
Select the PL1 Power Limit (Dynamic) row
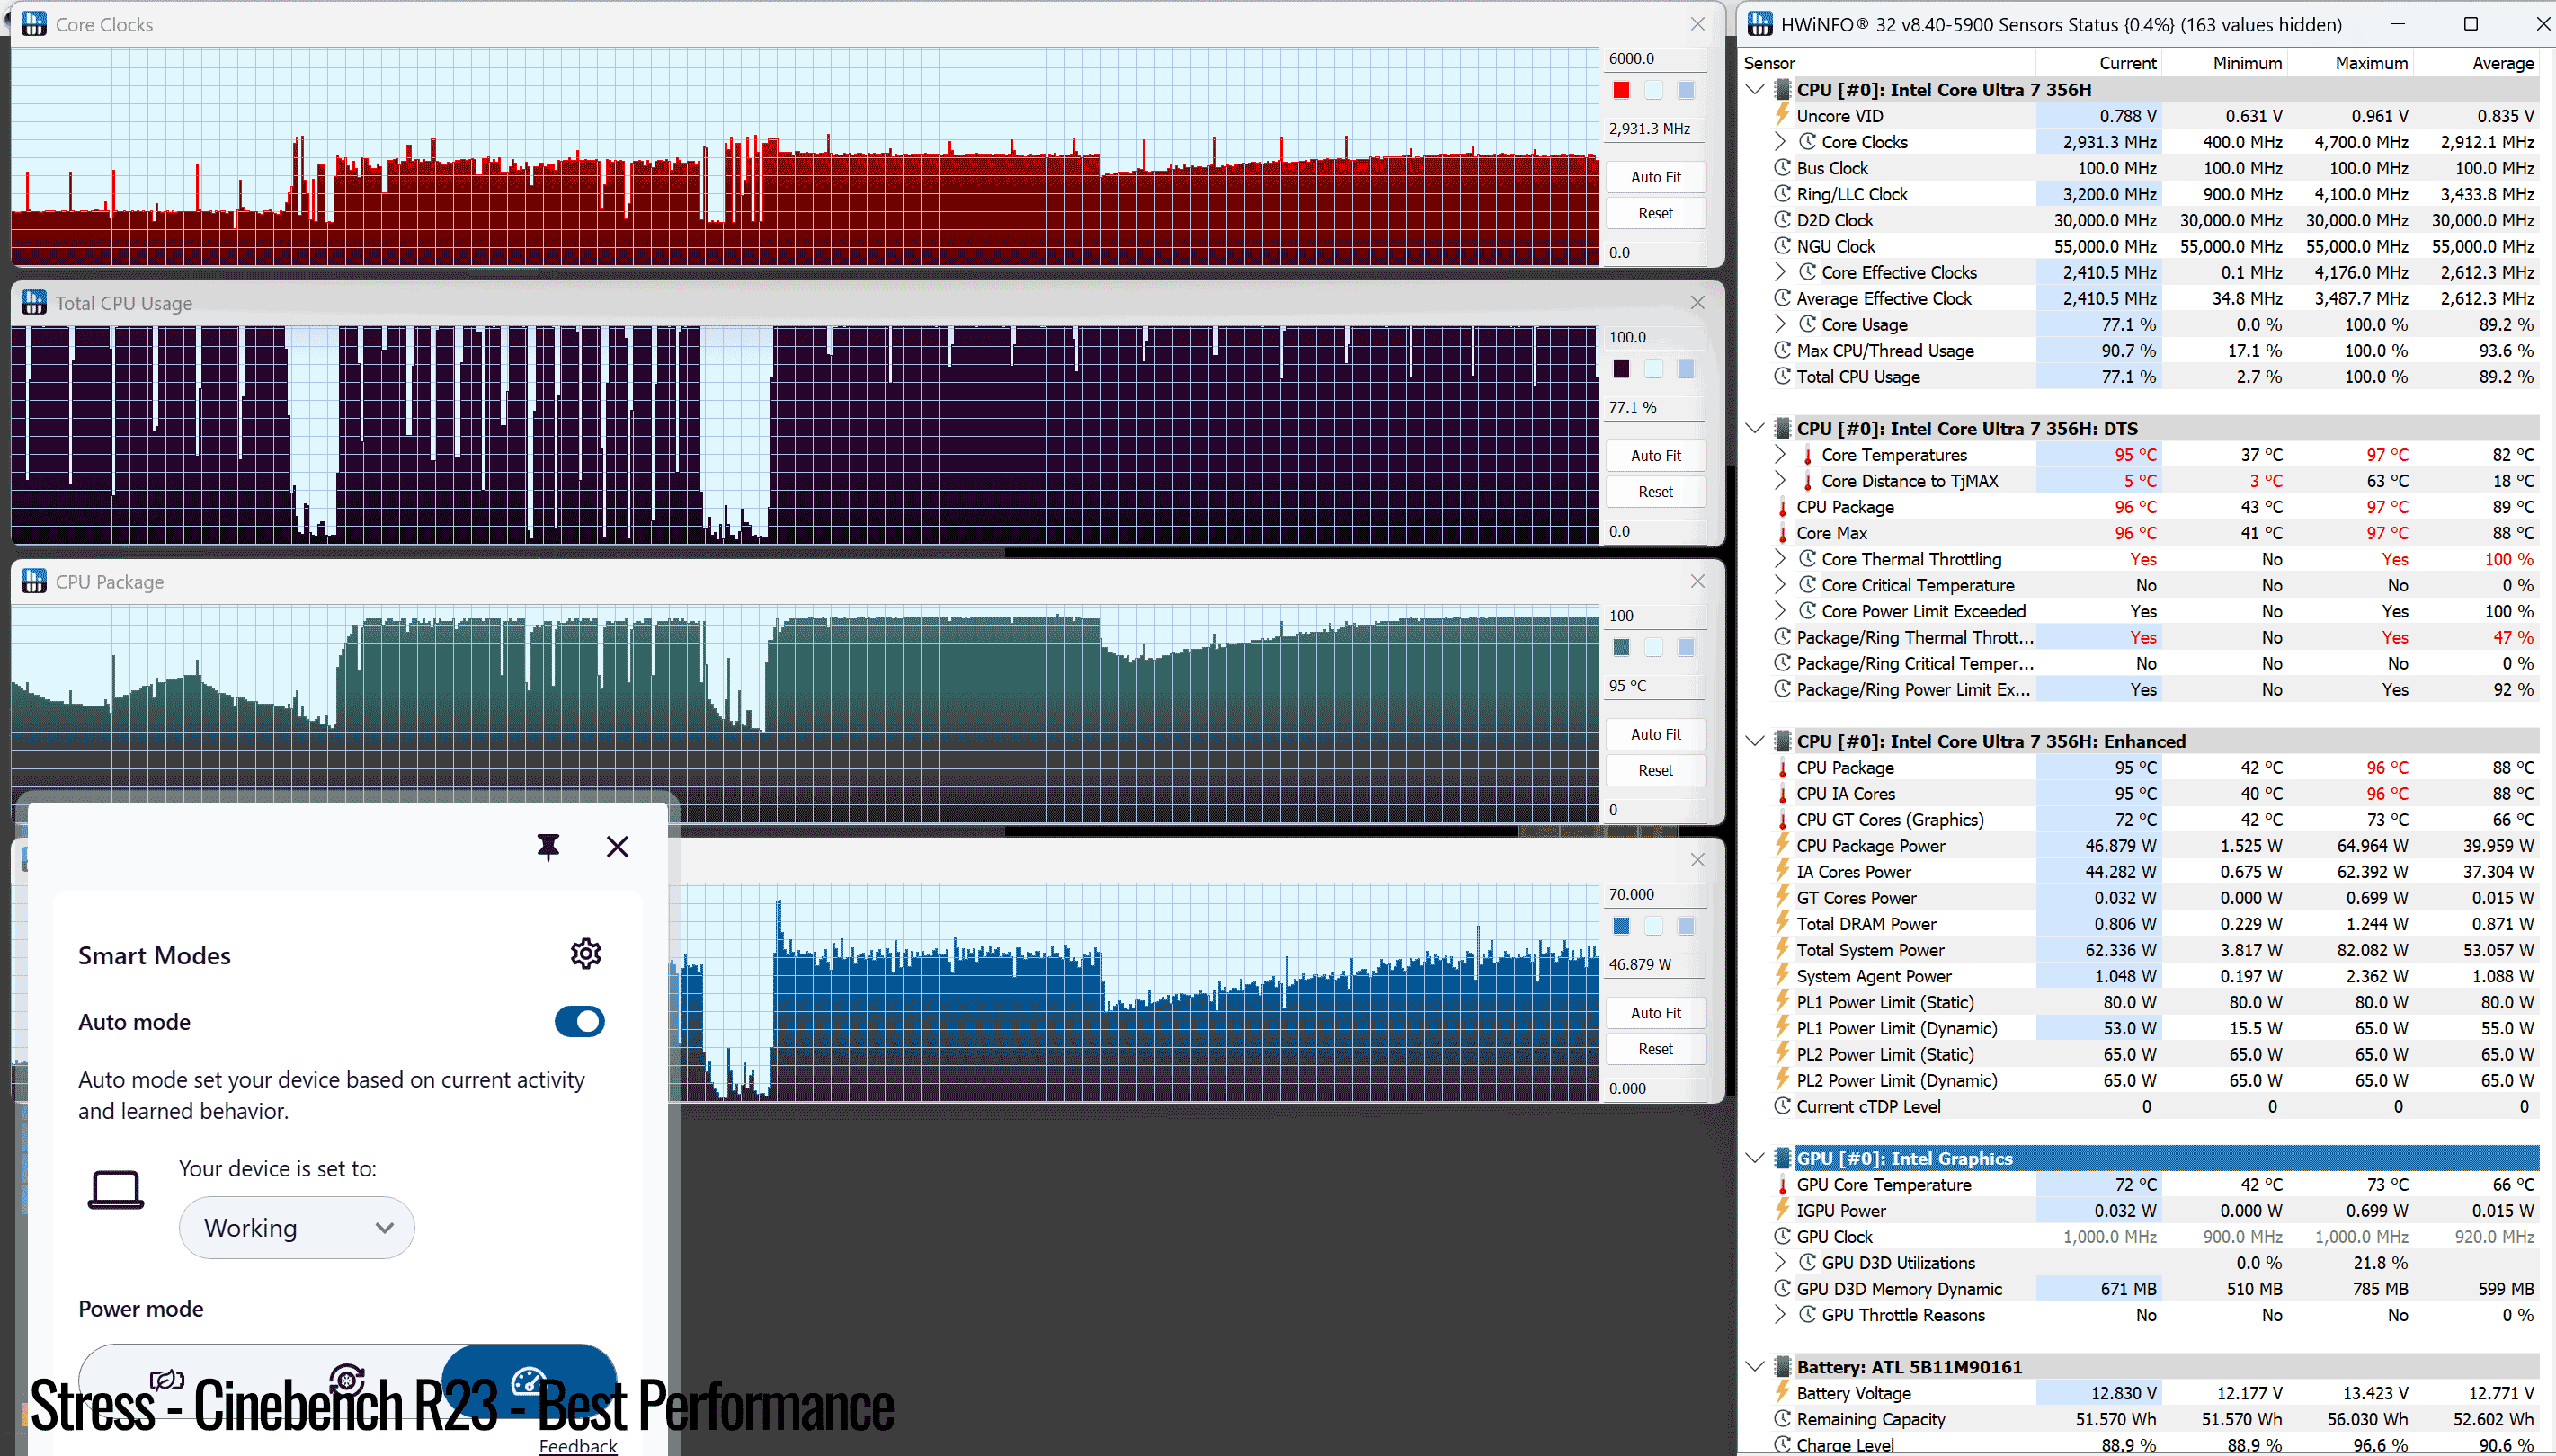2156,1028
